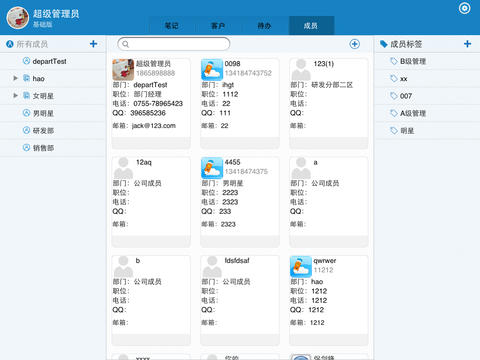Select the departTest department
This screenshot has height=360, width=480.
pos(52,61)
